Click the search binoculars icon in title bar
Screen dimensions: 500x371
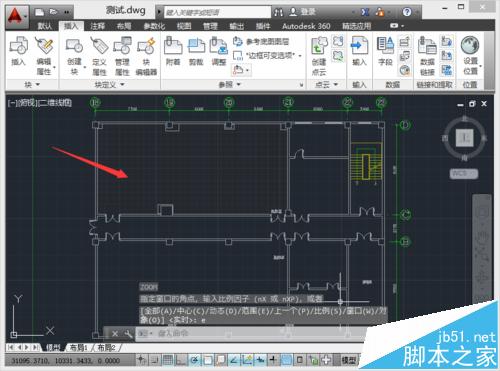pos(279,12)
